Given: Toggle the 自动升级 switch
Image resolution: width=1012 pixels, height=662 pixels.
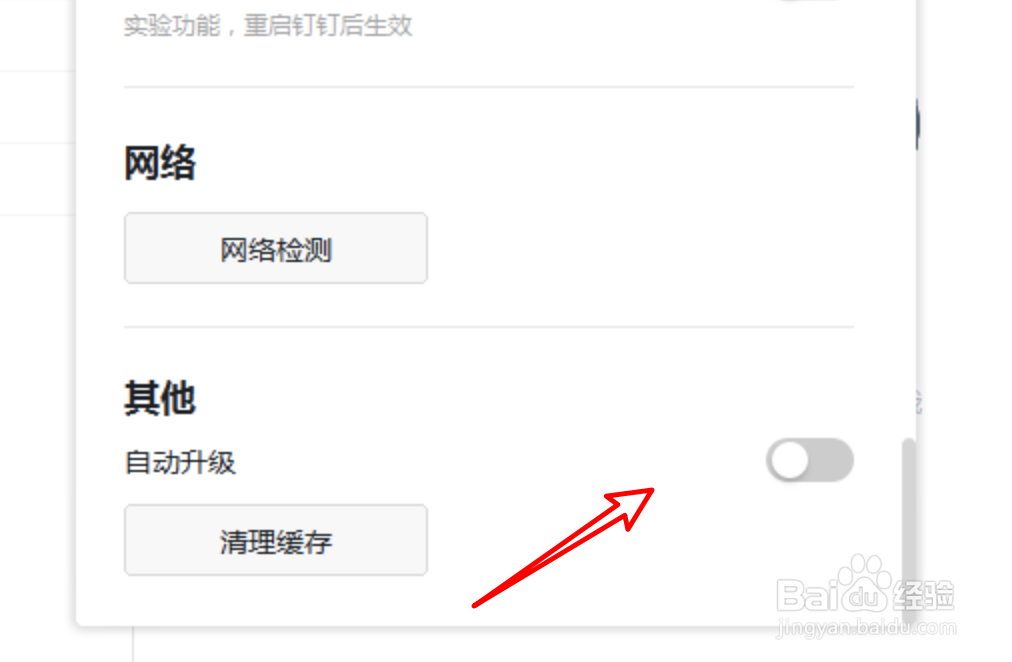Looking at the screenshot, I should click(810, 460).
